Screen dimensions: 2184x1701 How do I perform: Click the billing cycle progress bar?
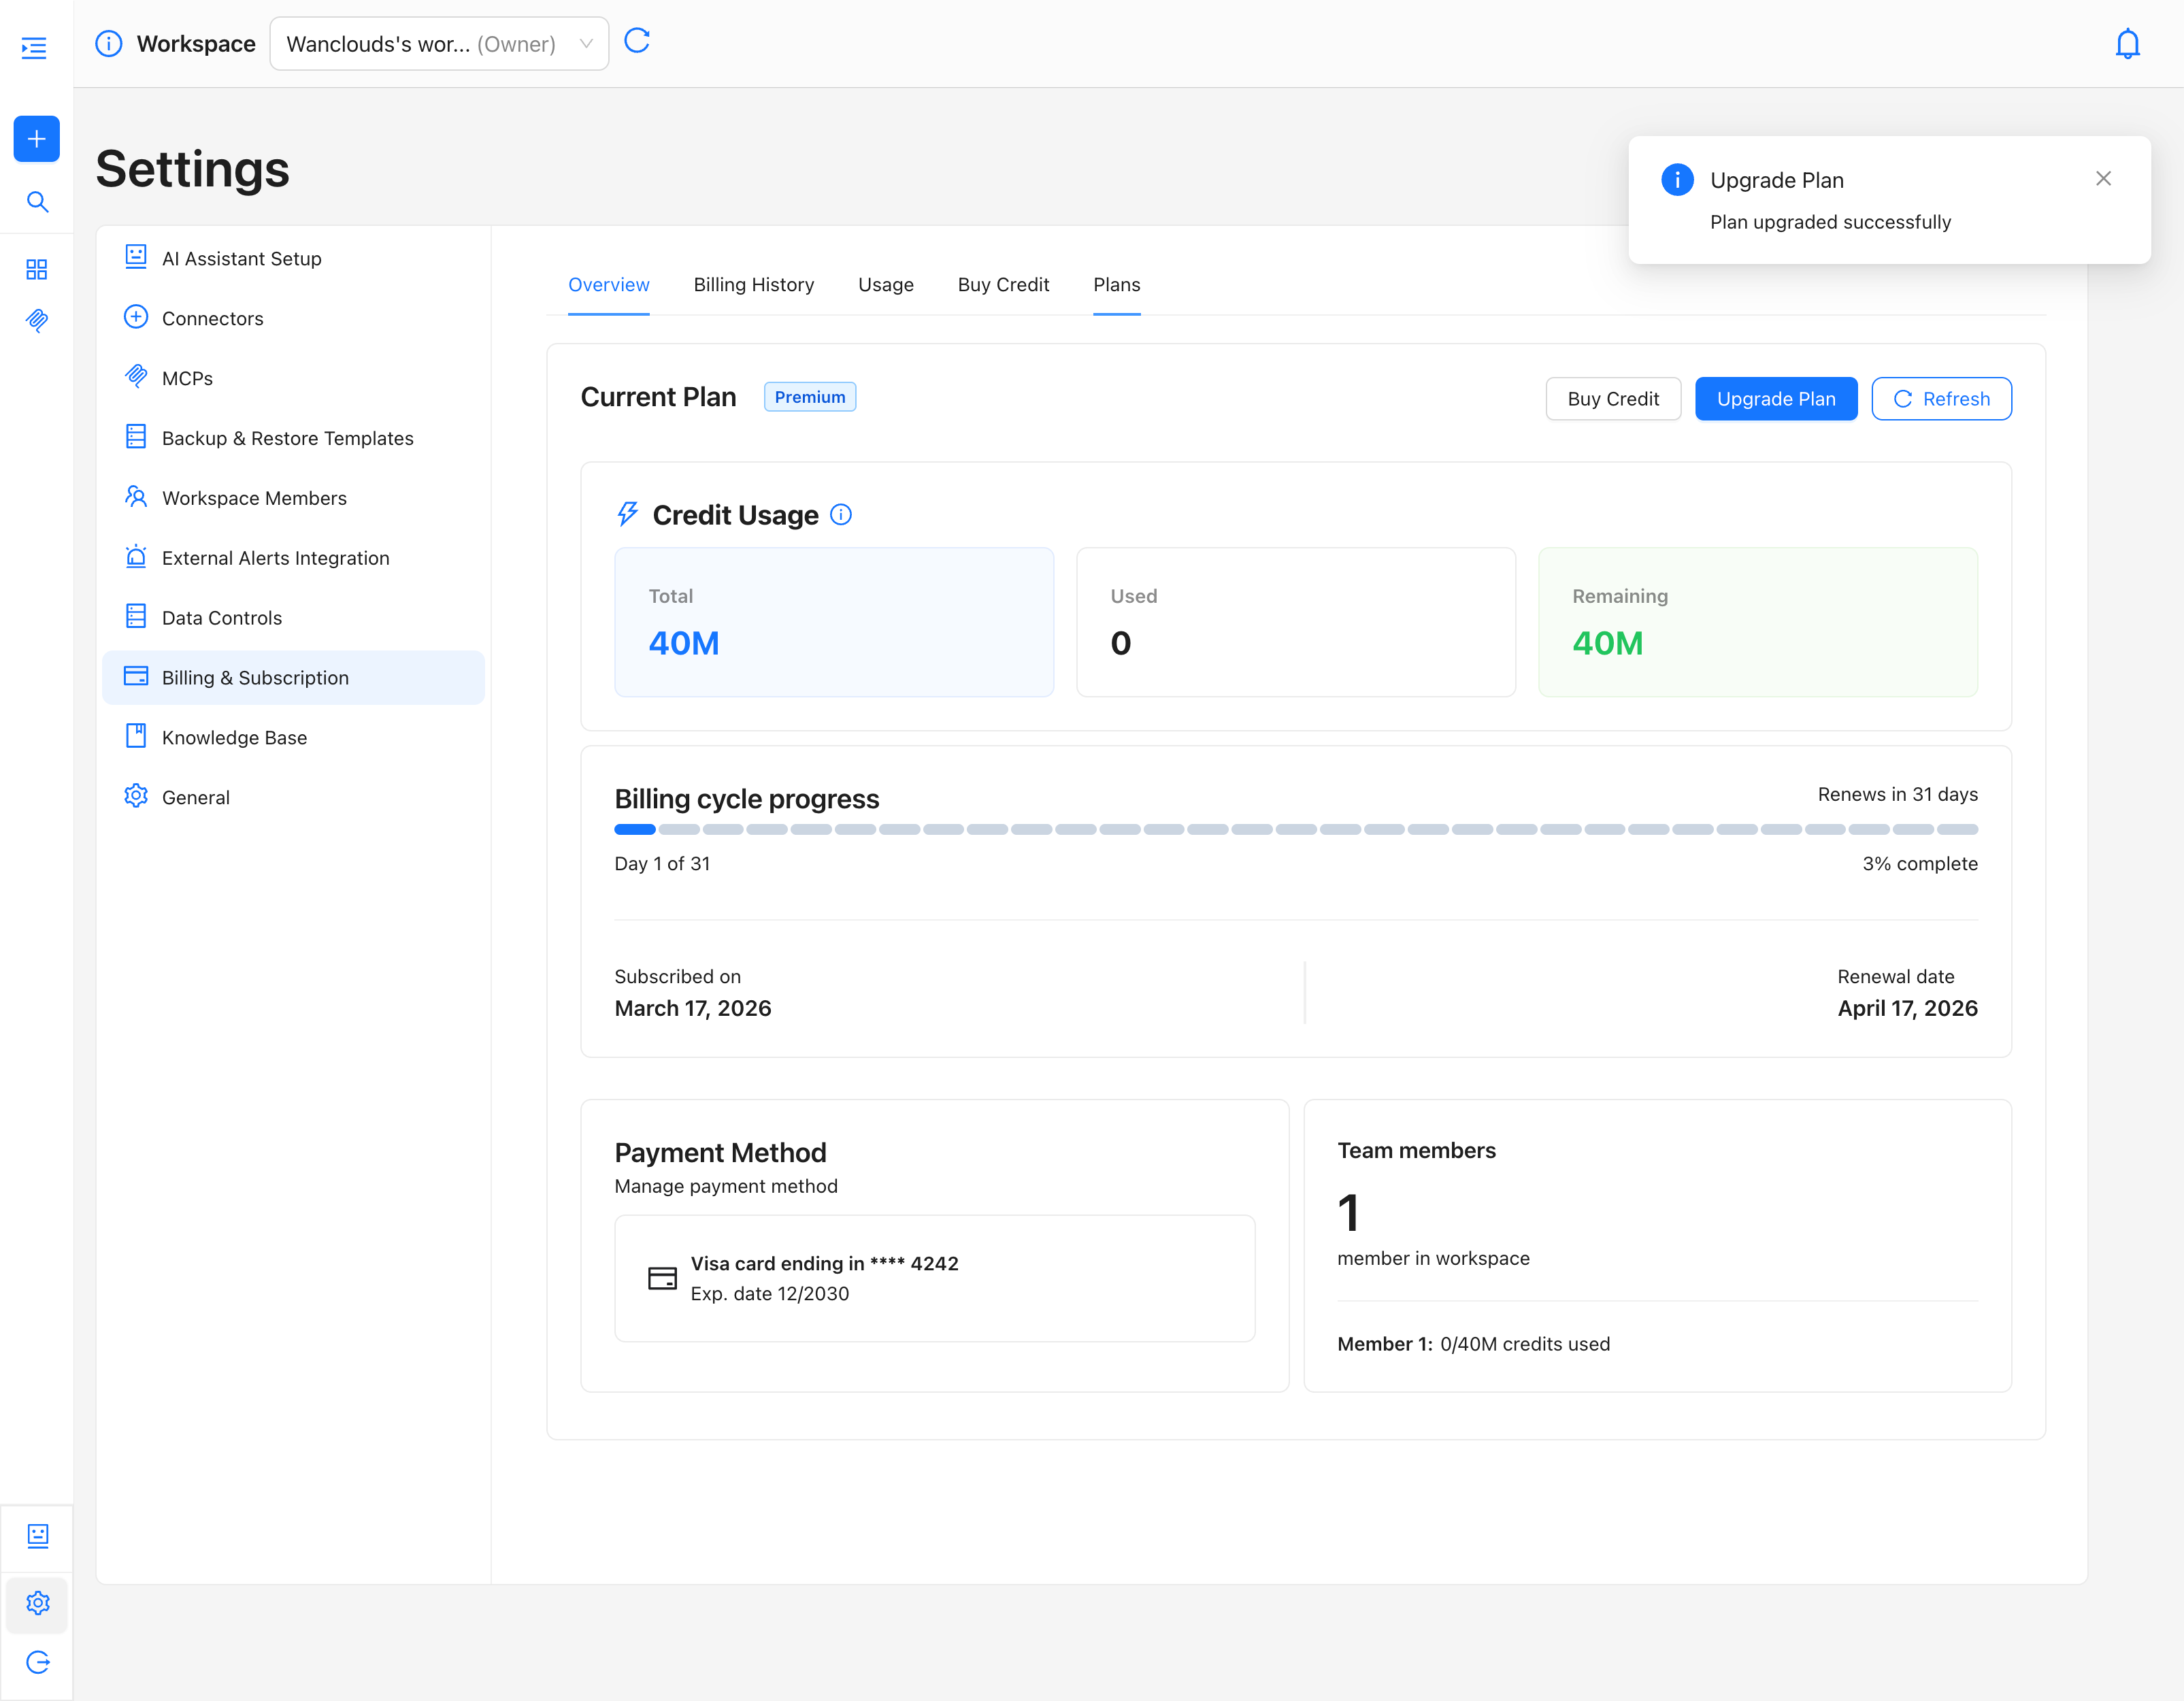coord(1295,829)
